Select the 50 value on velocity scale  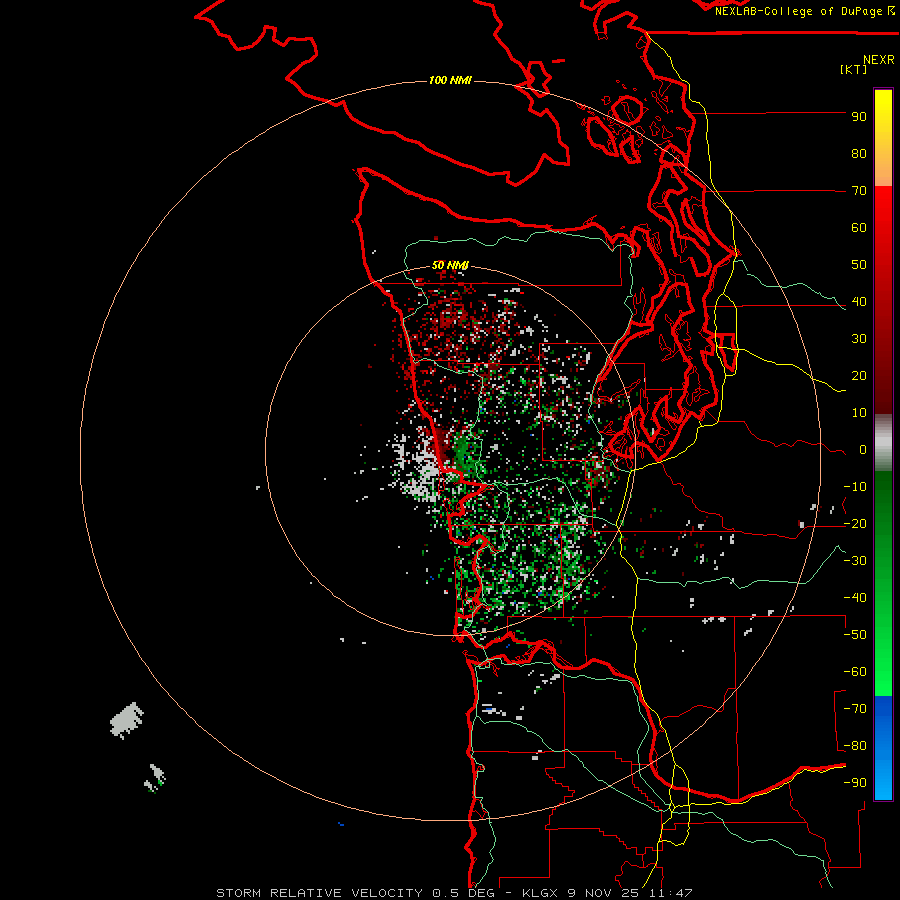tap(859, 265)
